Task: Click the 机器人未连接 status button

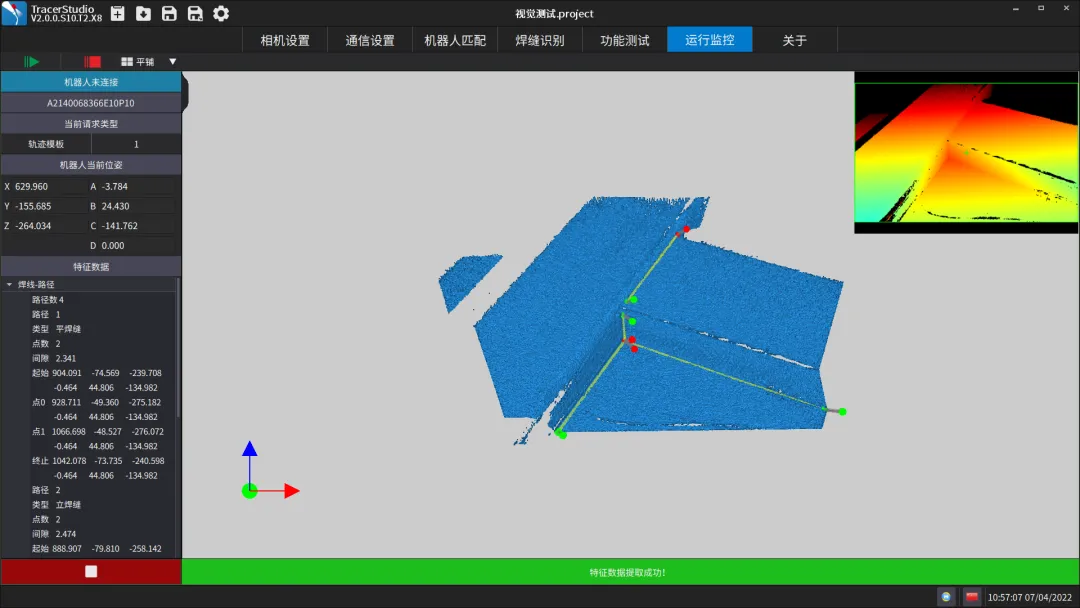Action: click(90, 82)
